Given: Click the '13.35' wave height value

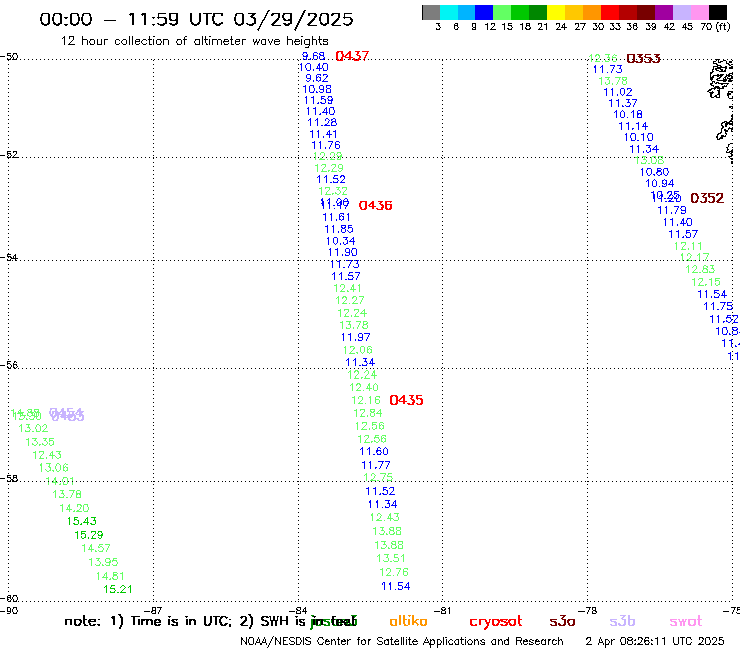Looking at the screenshot, I should (40, 442).
